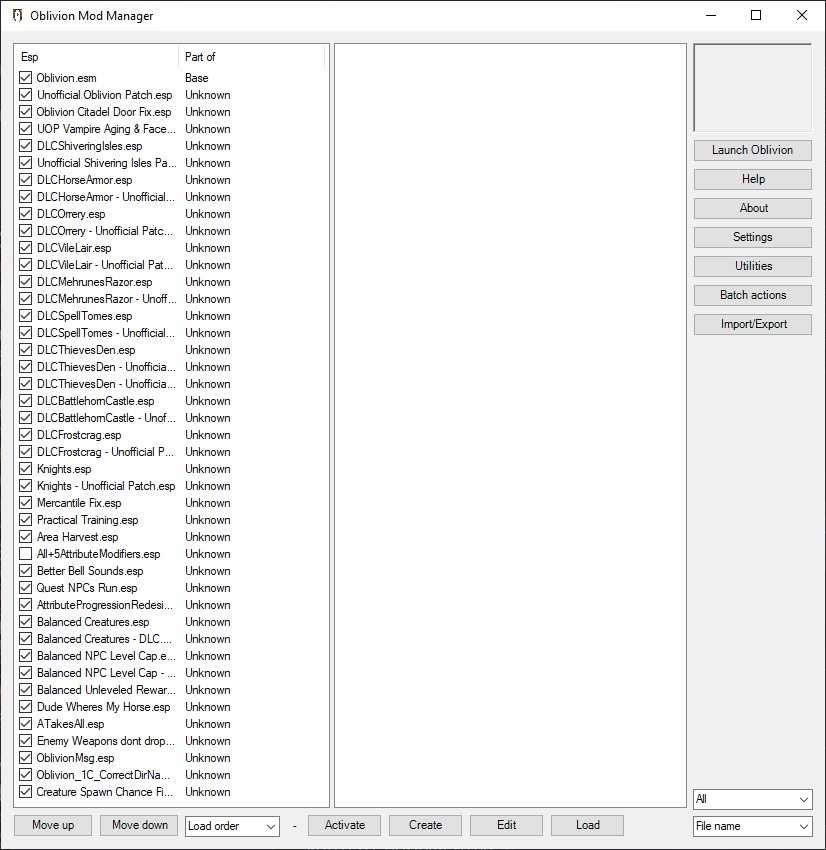The height and width of the screenshot is (850, 826).
Task: Click the Activate button
Action: tap(344, 825)
